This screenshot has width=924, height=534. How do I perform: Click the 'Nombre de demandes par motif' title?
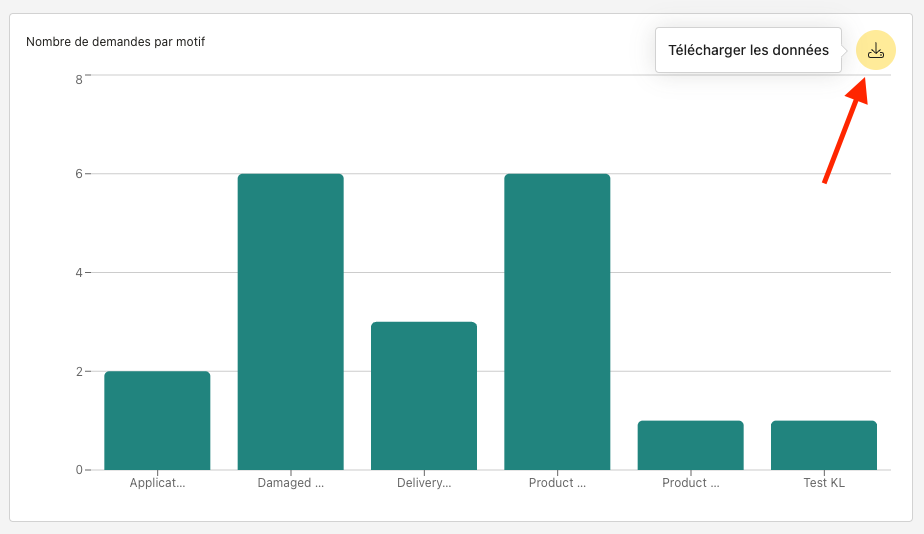point(116,42)
